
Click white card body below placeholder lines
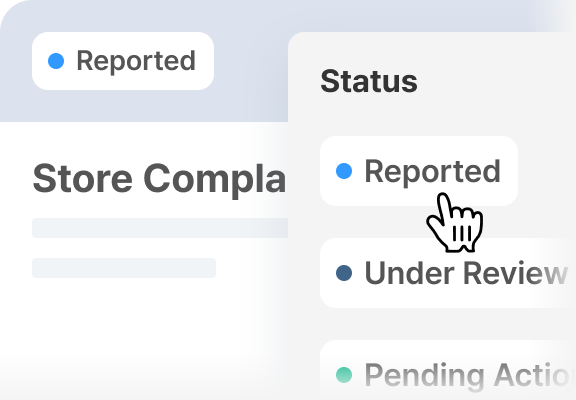147,323
